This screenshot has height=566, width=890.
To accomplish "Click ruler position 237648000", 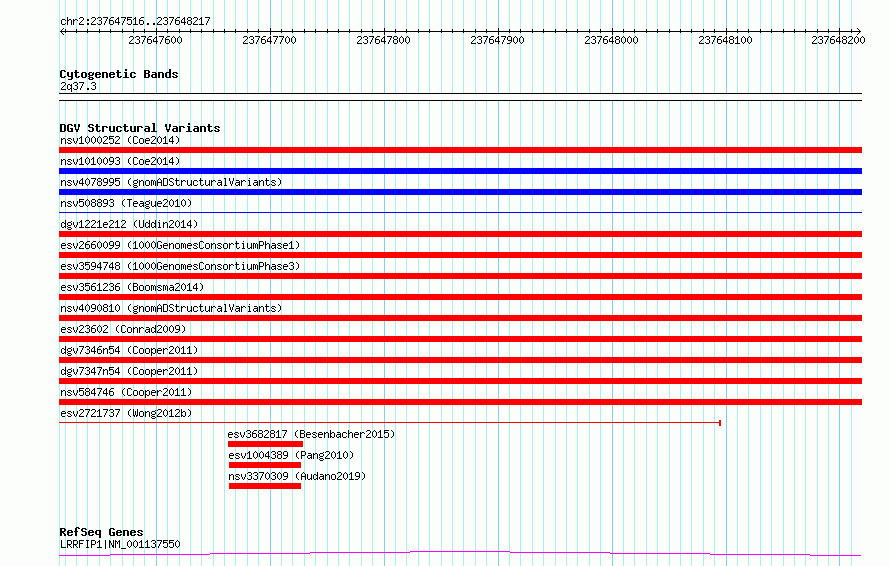I will 611,40.
